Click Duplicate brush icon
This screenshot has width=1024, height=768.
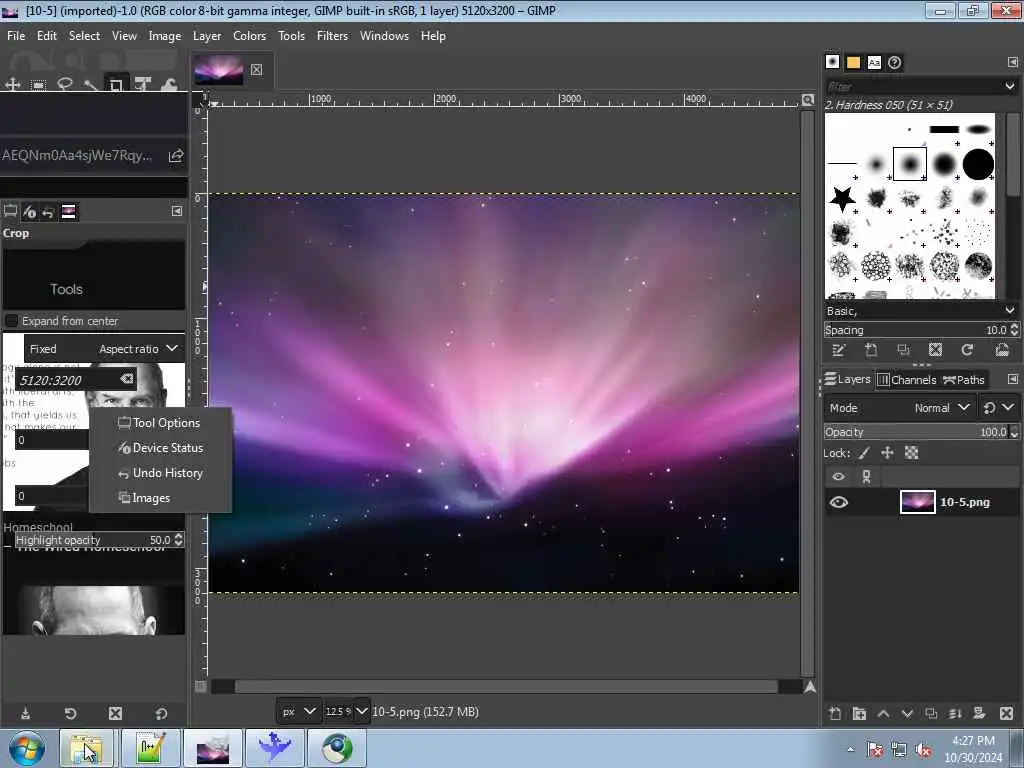coord(903,350)
